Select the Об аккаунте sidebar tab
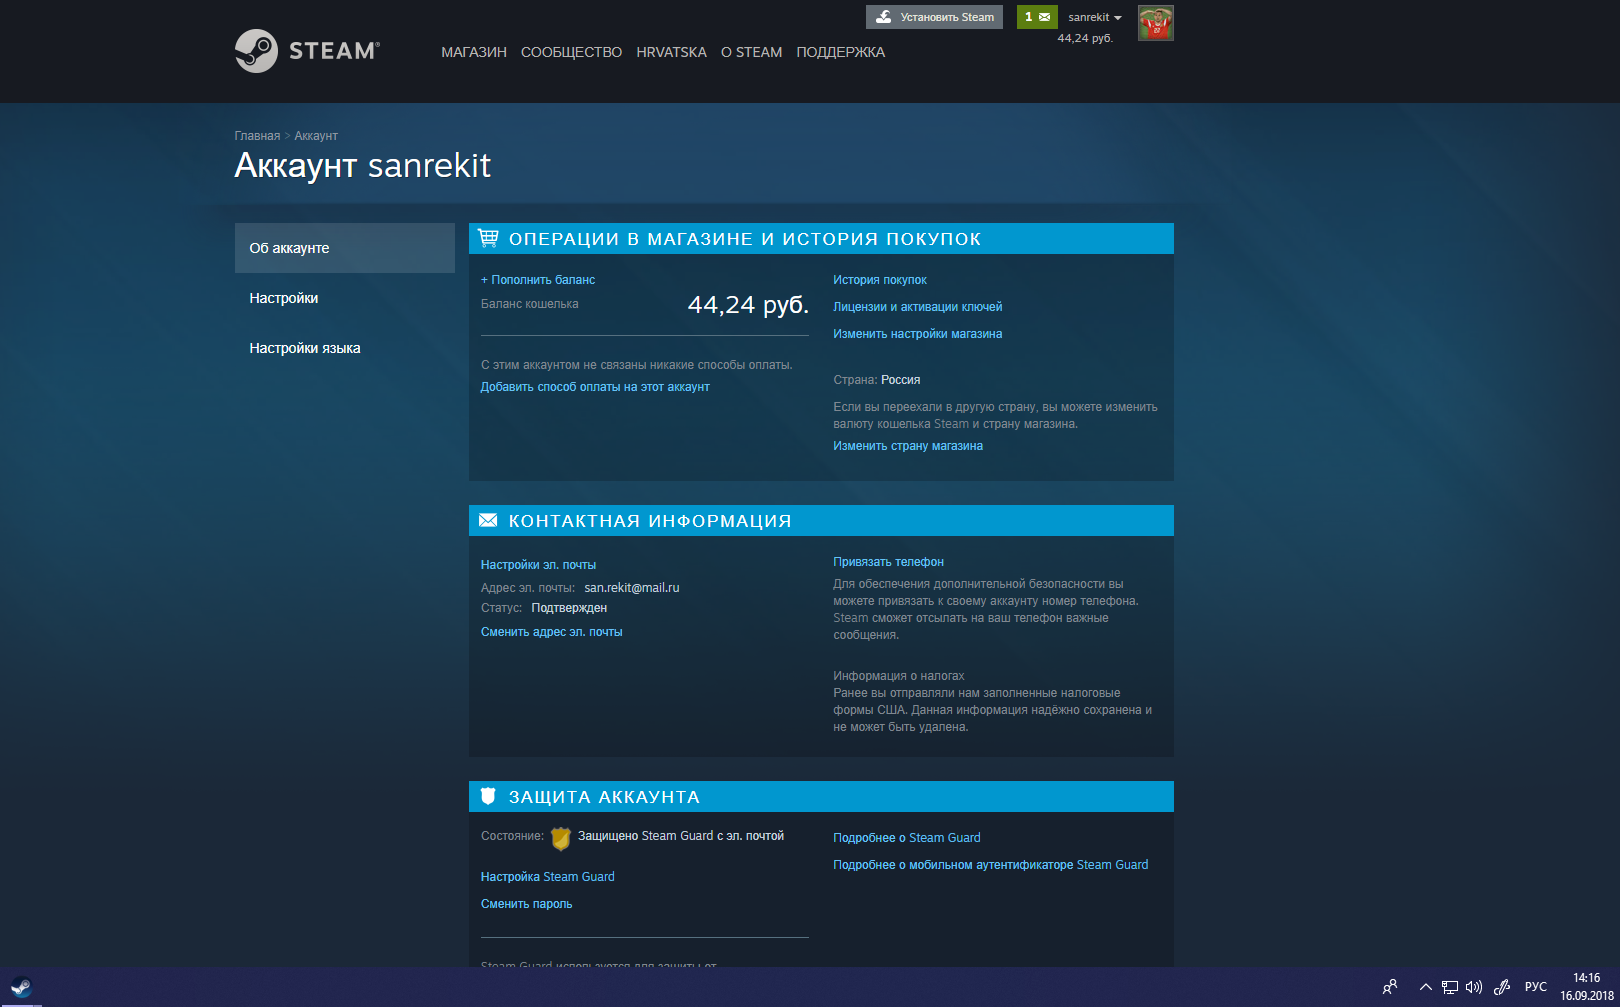The image size is (1620, 1007). pyautogui.click(x=344, y=248)
